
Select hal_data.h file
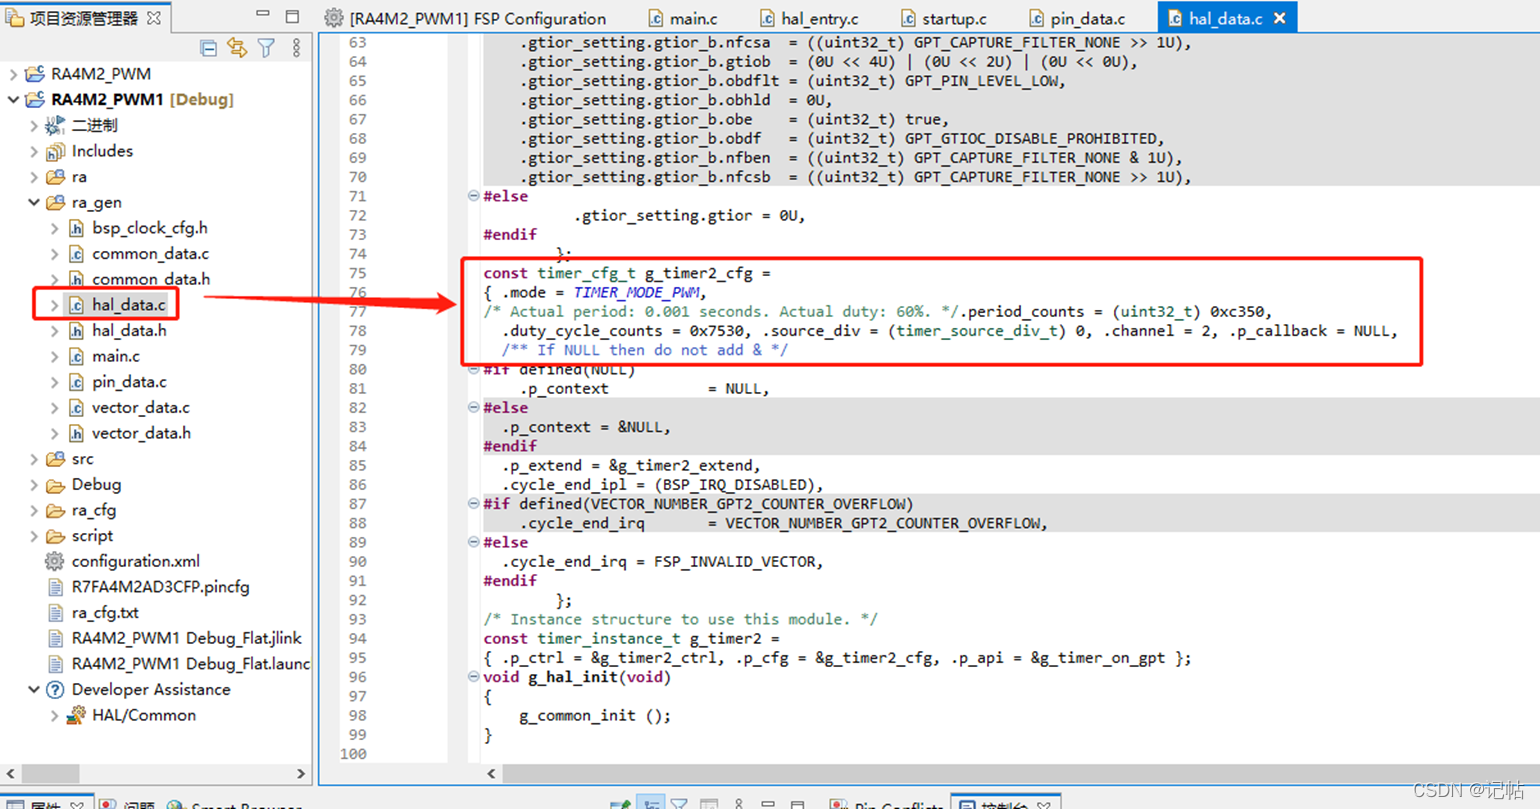[x=129, y=330]
